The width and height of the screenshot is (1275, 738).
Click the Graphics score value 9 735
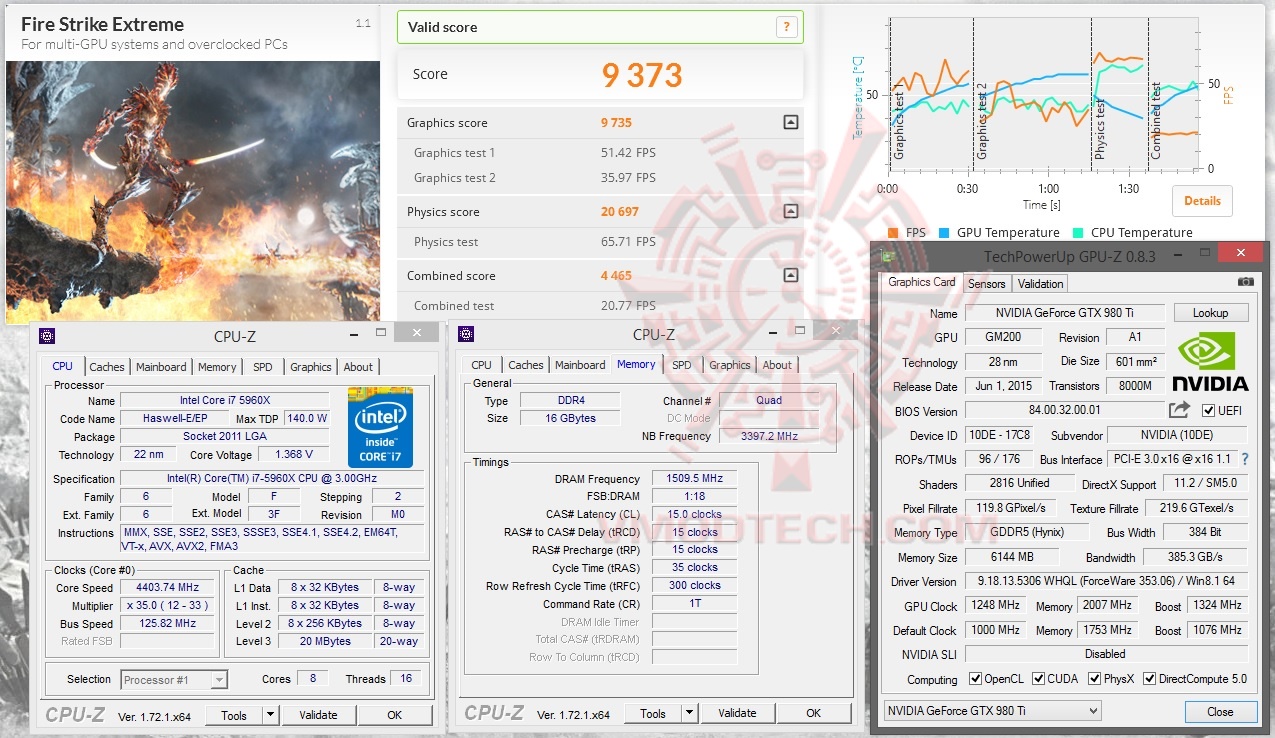[616, 123]
